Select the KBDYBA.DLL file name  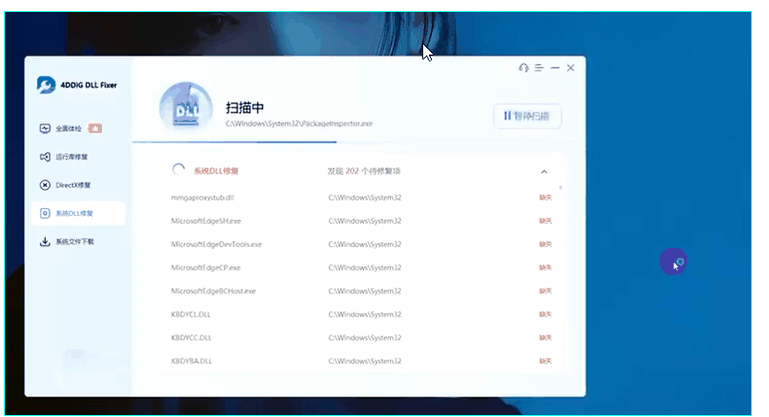coord(191,361)
